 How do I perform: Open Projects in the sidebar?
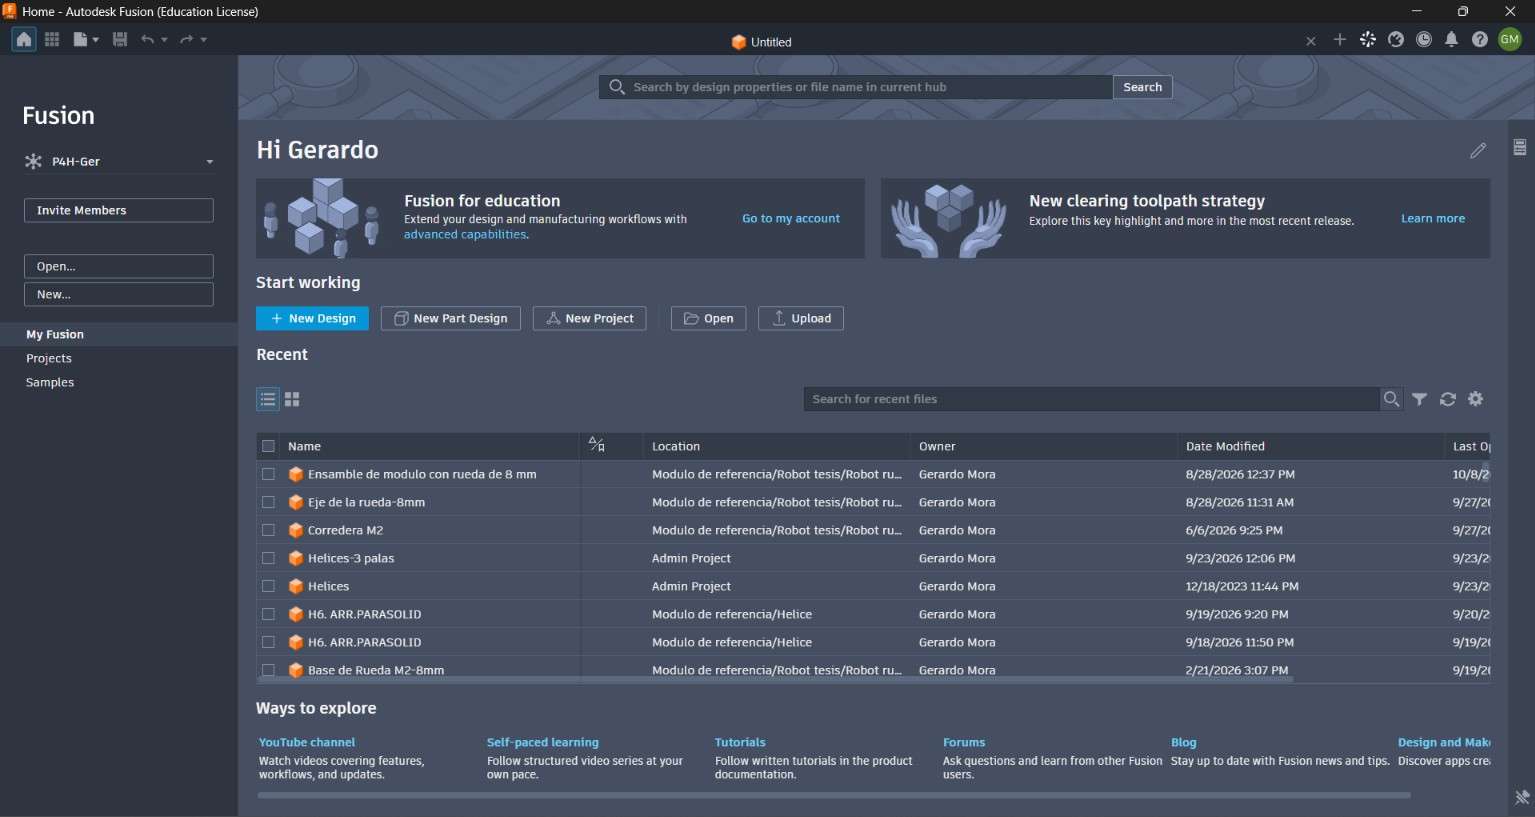(49, 358)
